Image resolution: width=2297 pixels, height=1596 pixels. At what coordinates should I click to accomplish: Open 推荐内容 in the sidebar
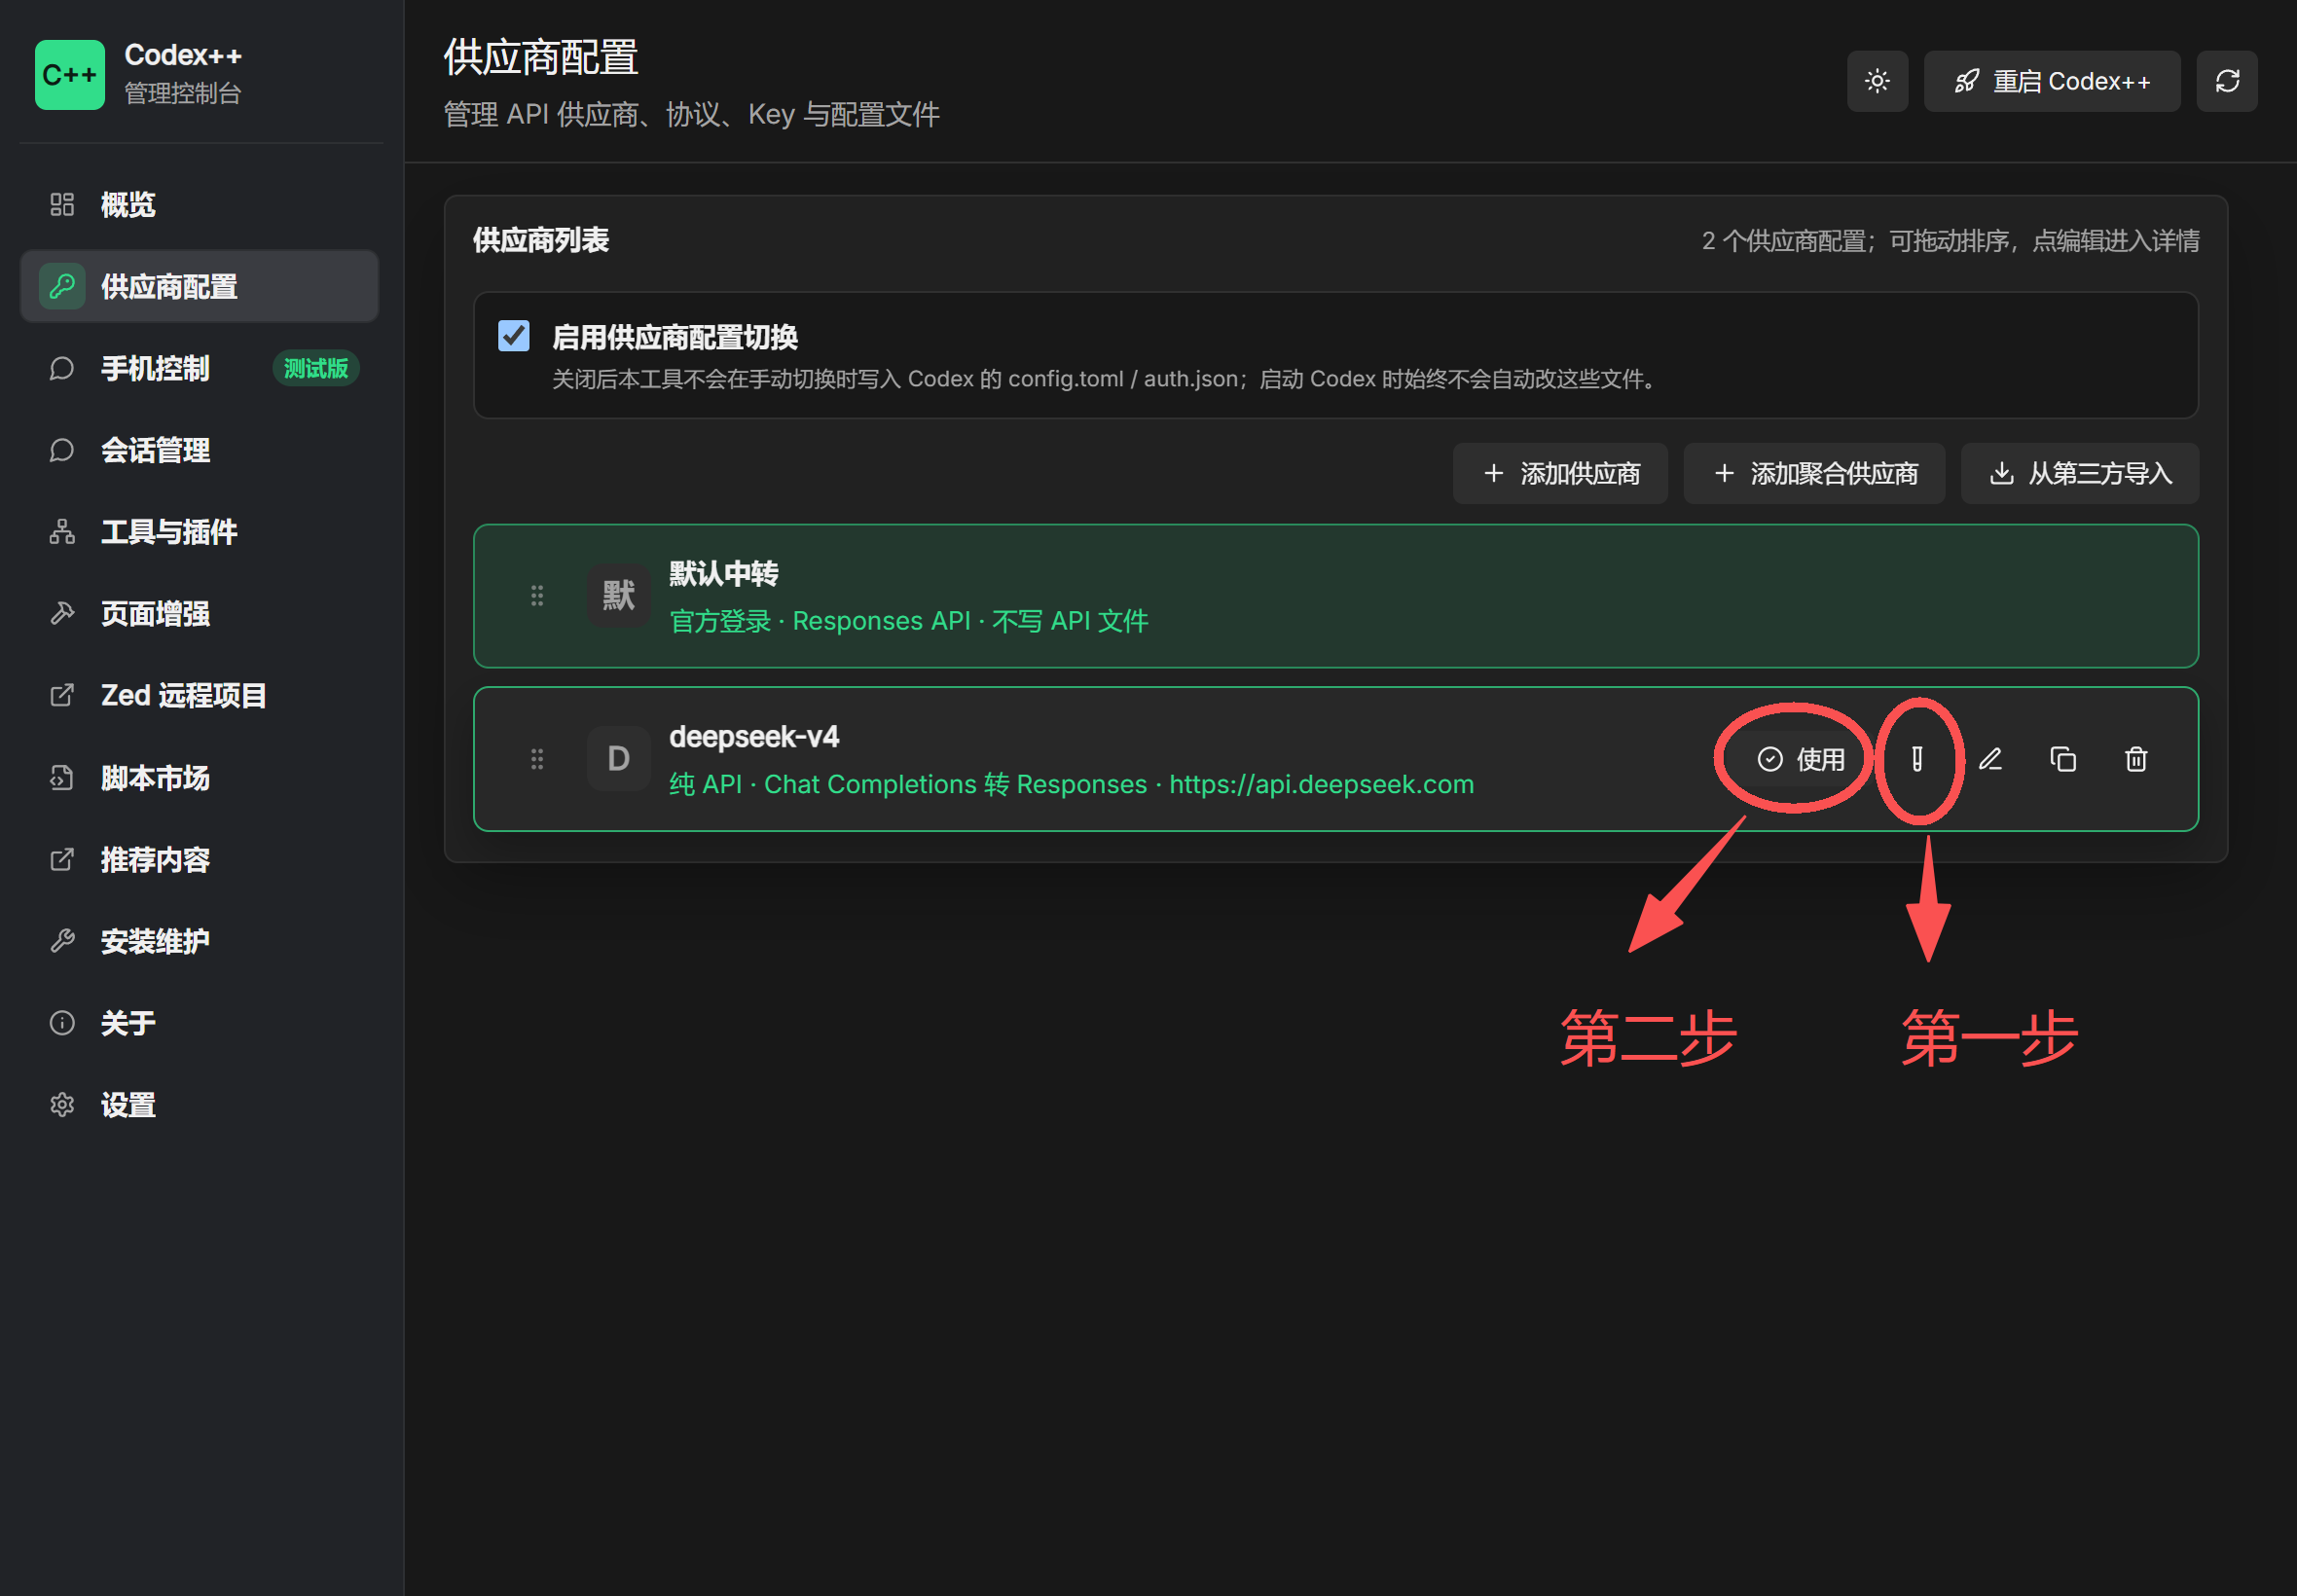click(x=199, y=860)
